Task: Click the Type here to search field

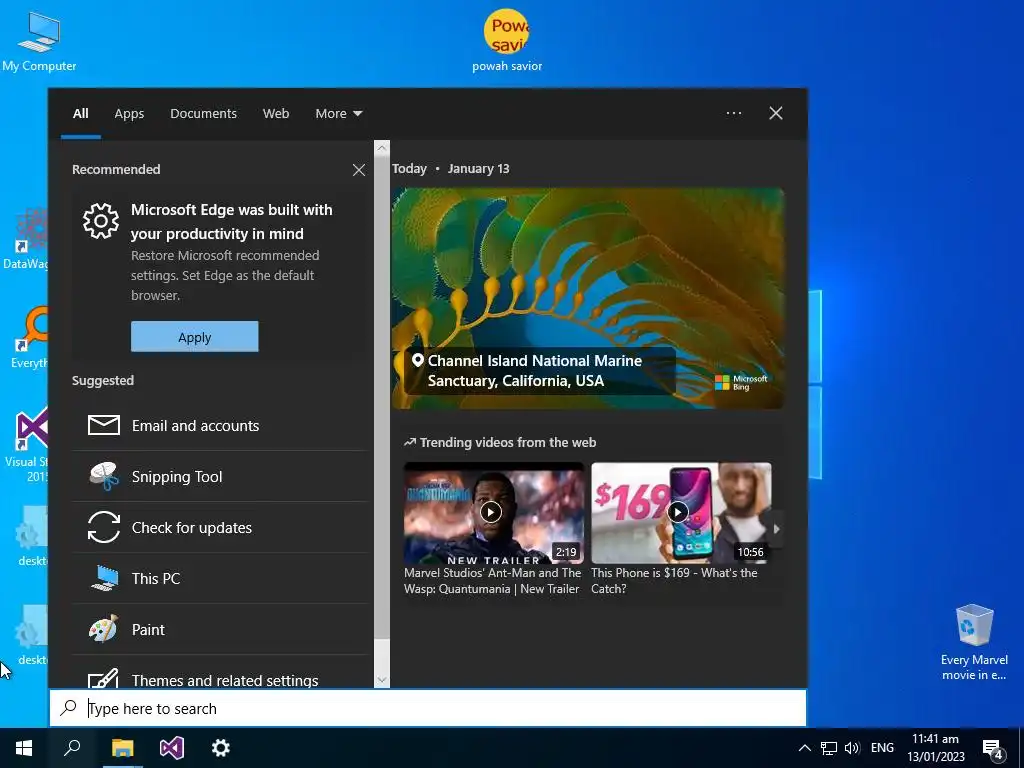Action: 428,708
